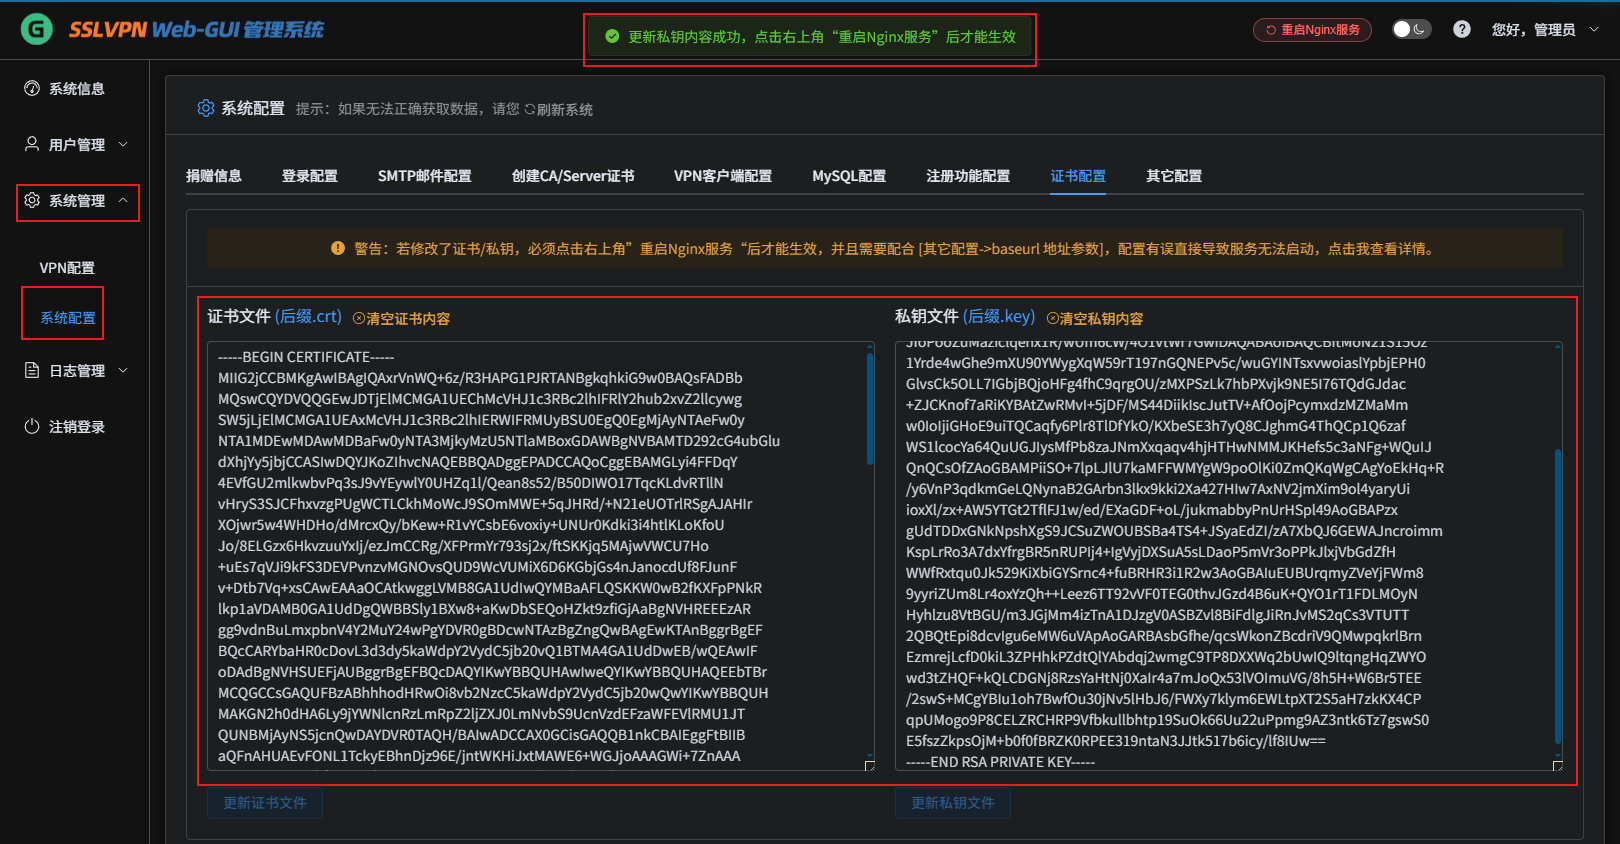Click the 重启Nginx服务 button
This screenshot has width=1620, height=844.
click(x=1312, y=30)
